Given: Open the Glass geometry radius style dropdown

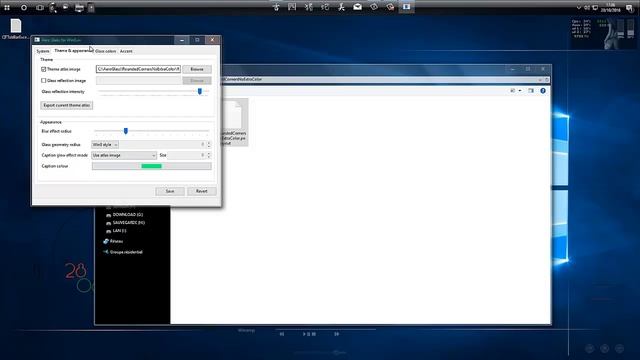Looking at the screenshot, I should 105,144.
